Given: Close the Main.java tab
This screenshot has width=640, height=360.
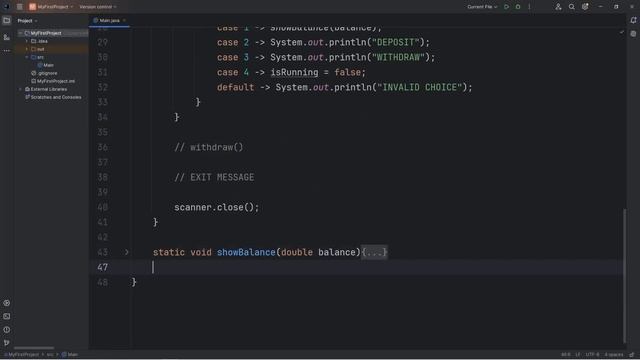Looking at the screenshot, I should tap(124, 20).
